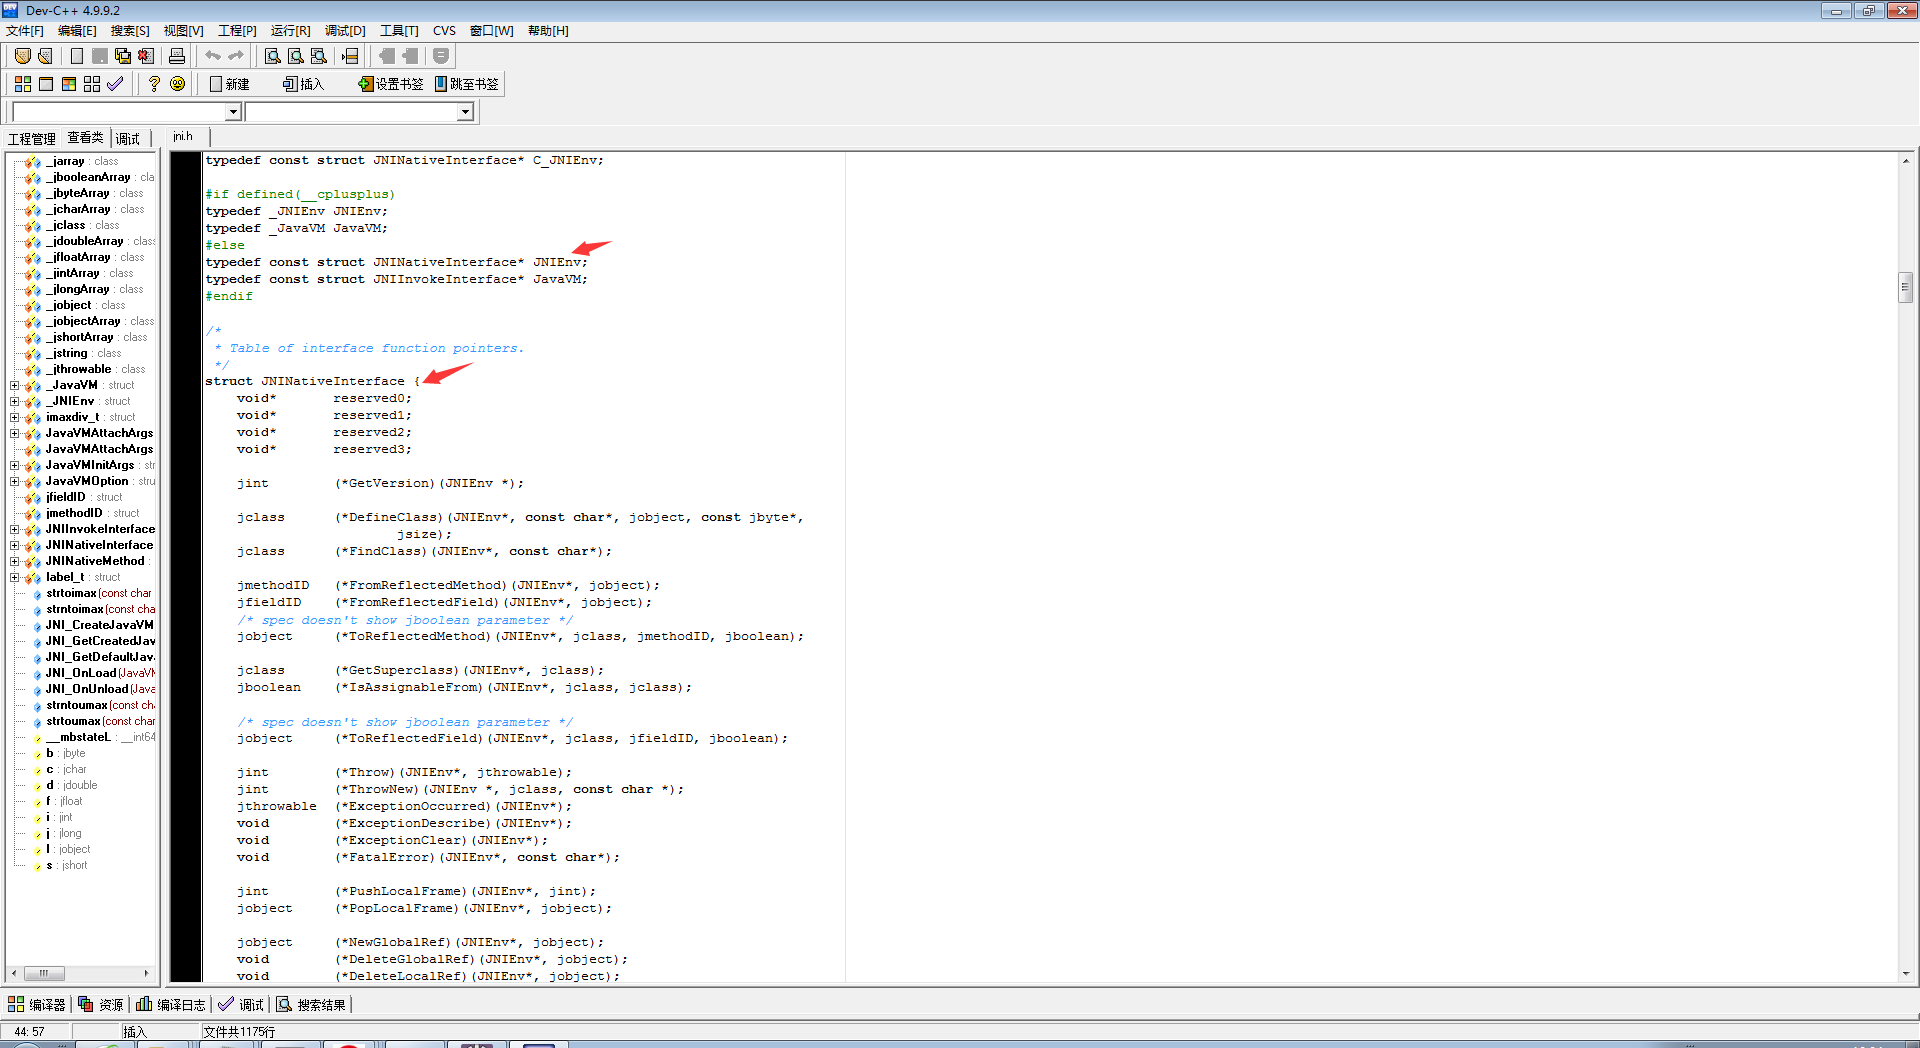
Task: Click the Redo arrow icon
Action: (x=236, y=56)
